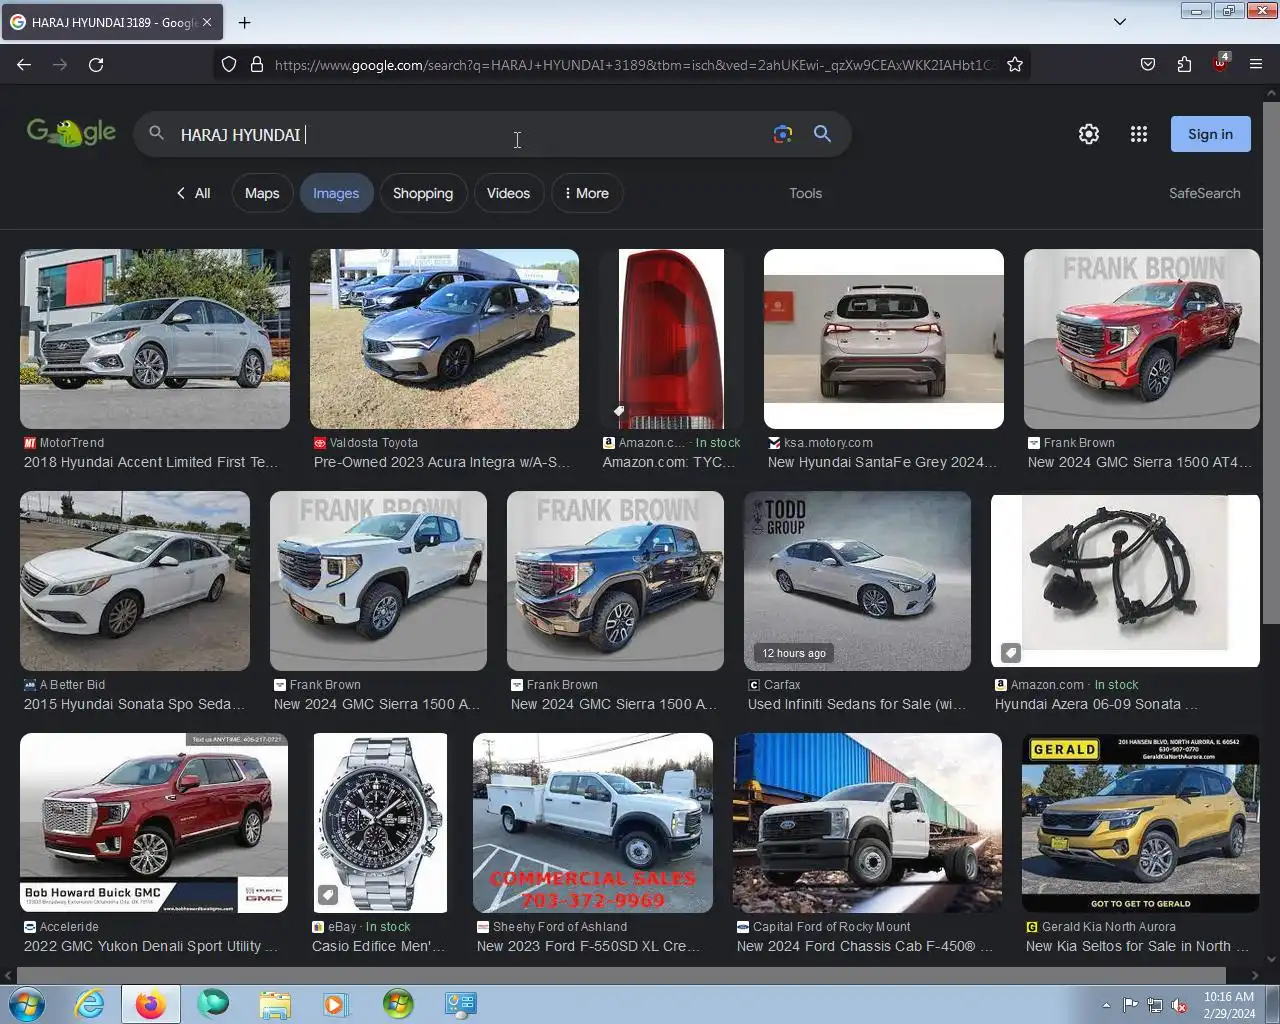Click the blue search magnifier button

click(x=822, y=134)
